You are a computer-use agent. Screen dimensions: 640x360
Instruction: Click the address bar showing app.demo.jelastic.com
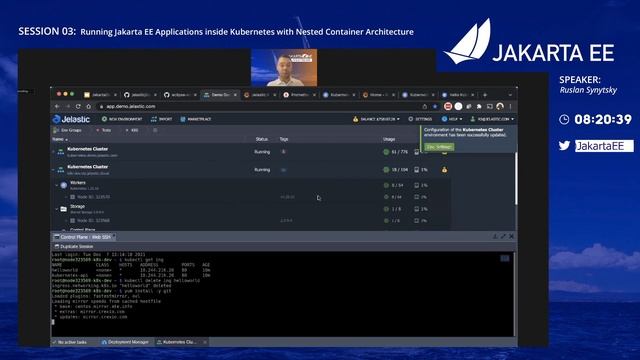pyautogui.click(x=261, y=107)
